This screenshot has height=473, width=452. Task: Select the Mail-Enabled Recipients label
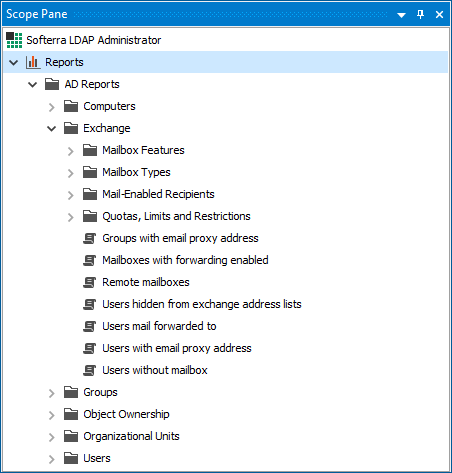[158, 194]
